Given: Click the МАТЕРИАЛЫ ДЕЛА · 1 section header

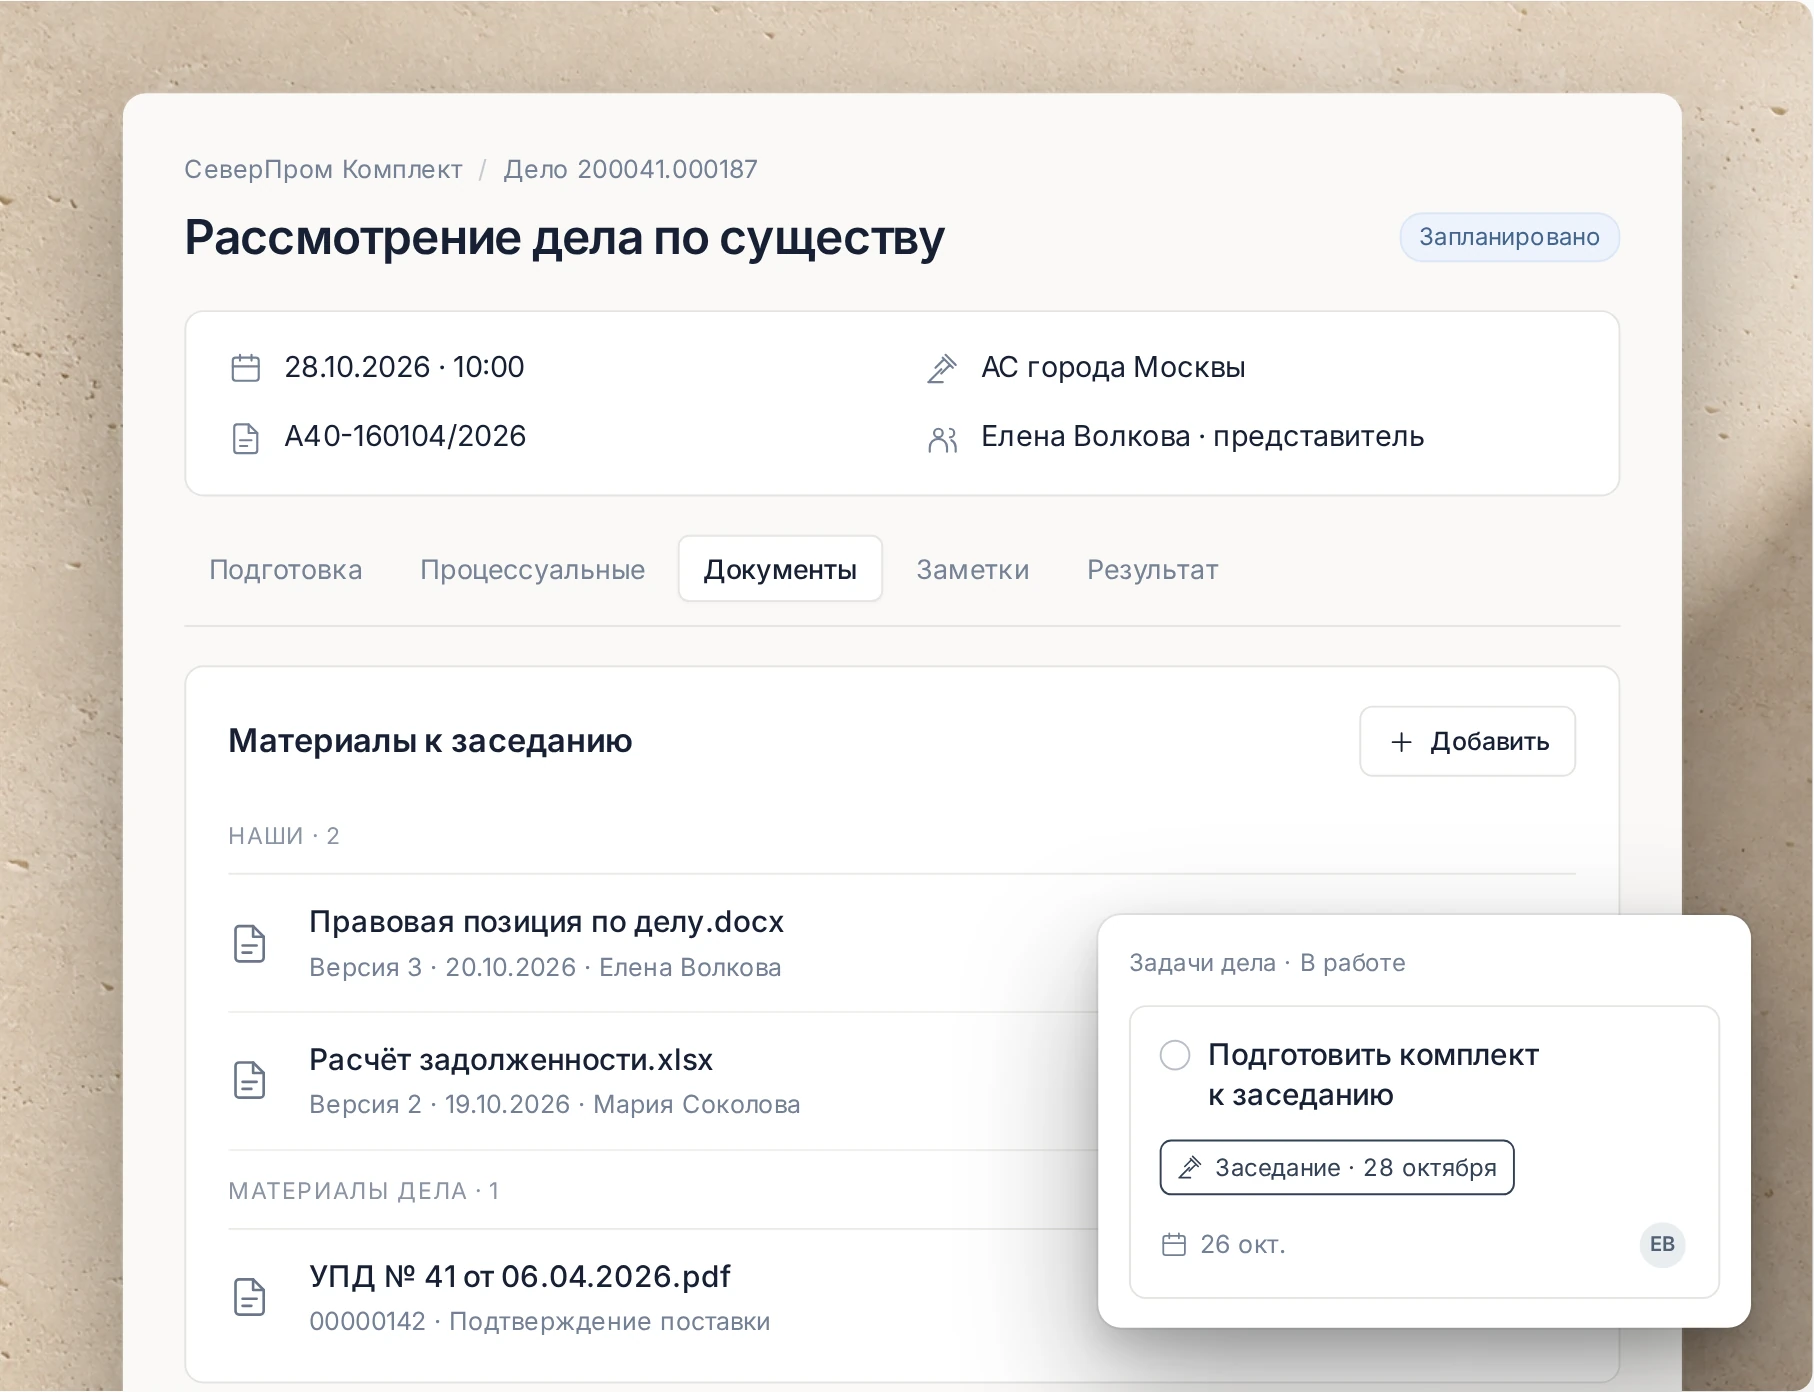Looking at the screenshot, I should pos(363,1191).
